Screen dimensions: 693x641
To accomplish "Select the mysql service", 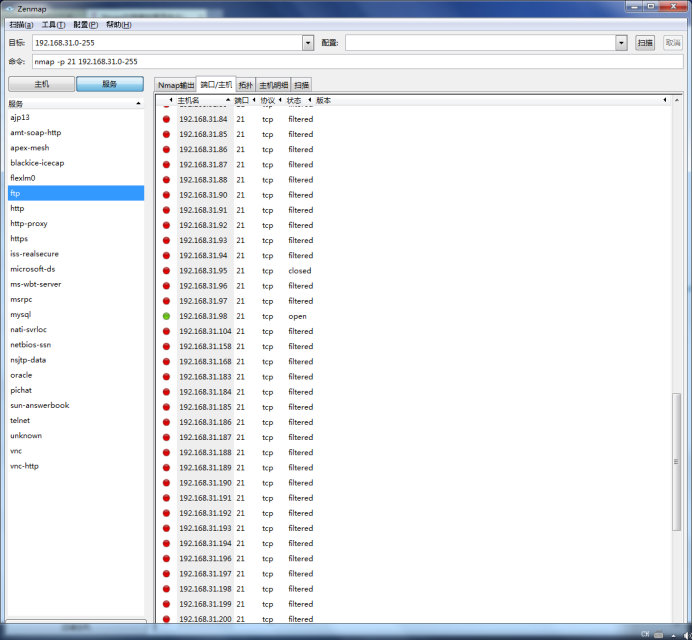I will click(x=76, y=314).
